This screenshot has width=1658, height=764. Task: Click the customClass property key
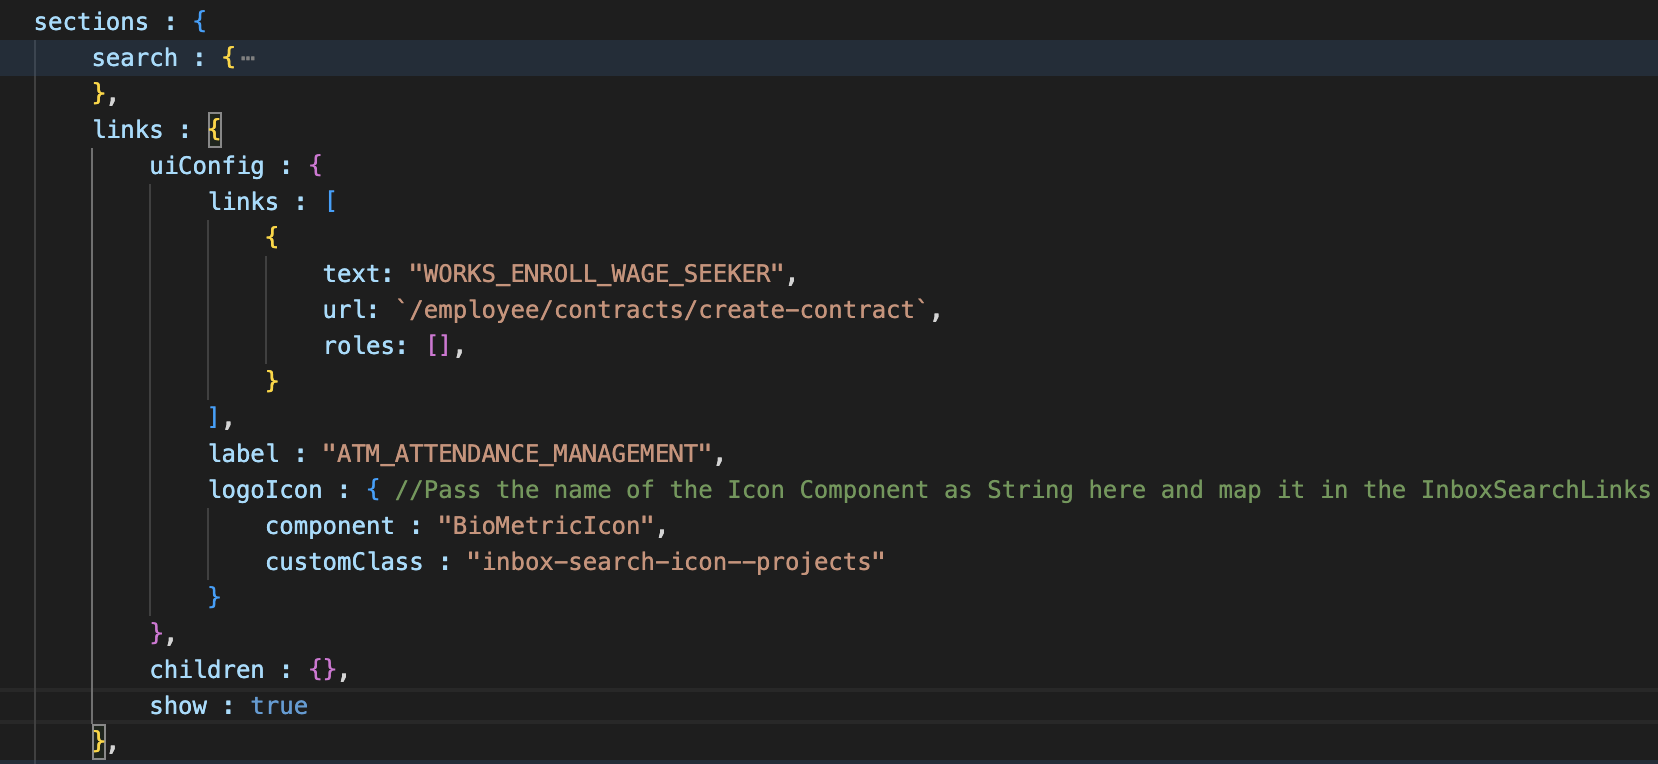pos(343,562)
